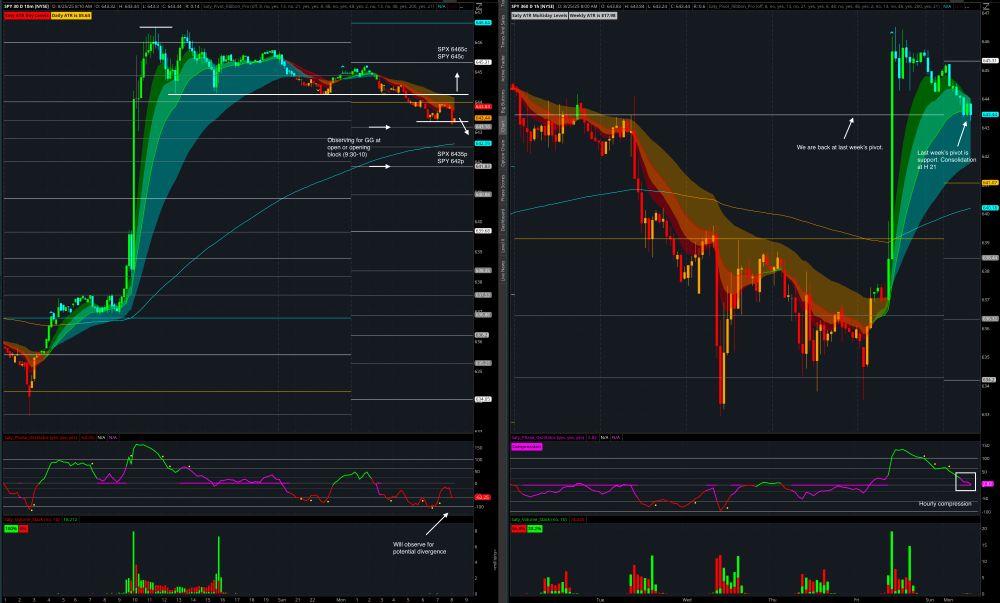Image resolution: width=1000 pixels, height=603 pixels.
Task: Click the cyan 642.59 price bubble
Action: [x=483, y=143]
